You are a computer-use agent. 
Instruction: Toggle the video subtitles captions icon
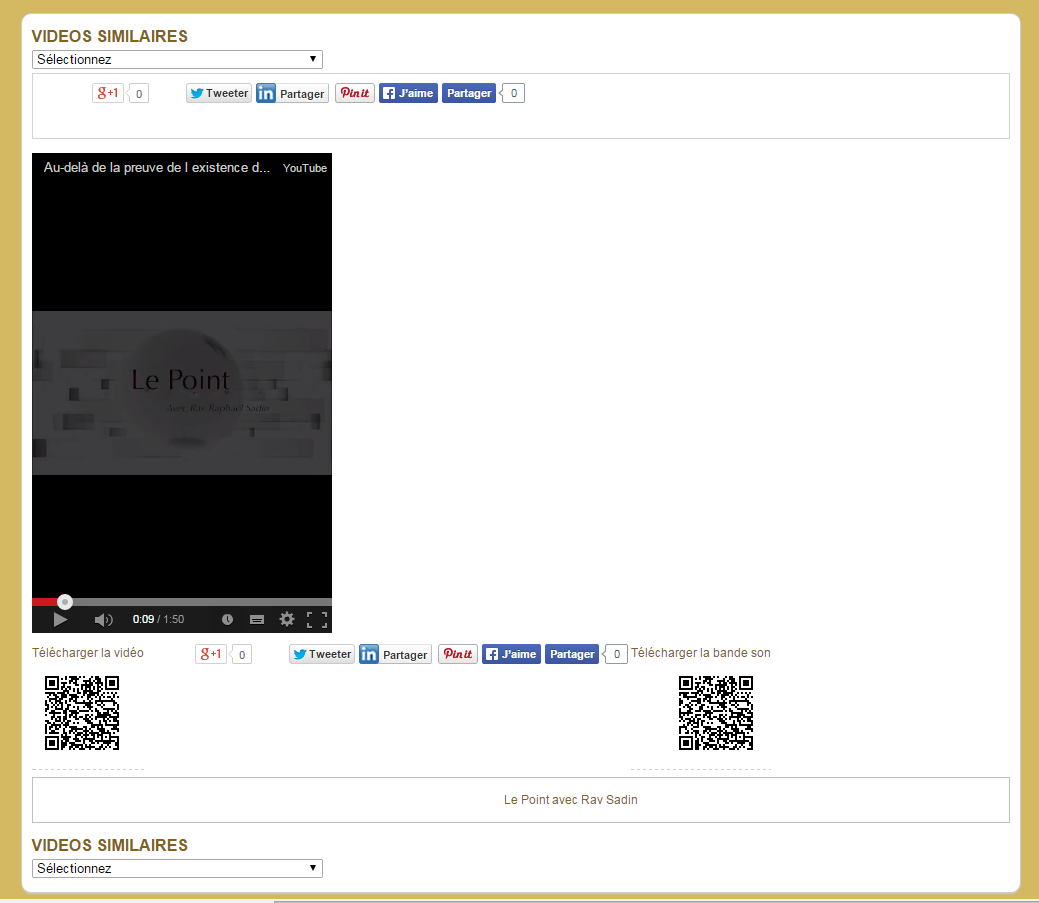coord(257,619)
